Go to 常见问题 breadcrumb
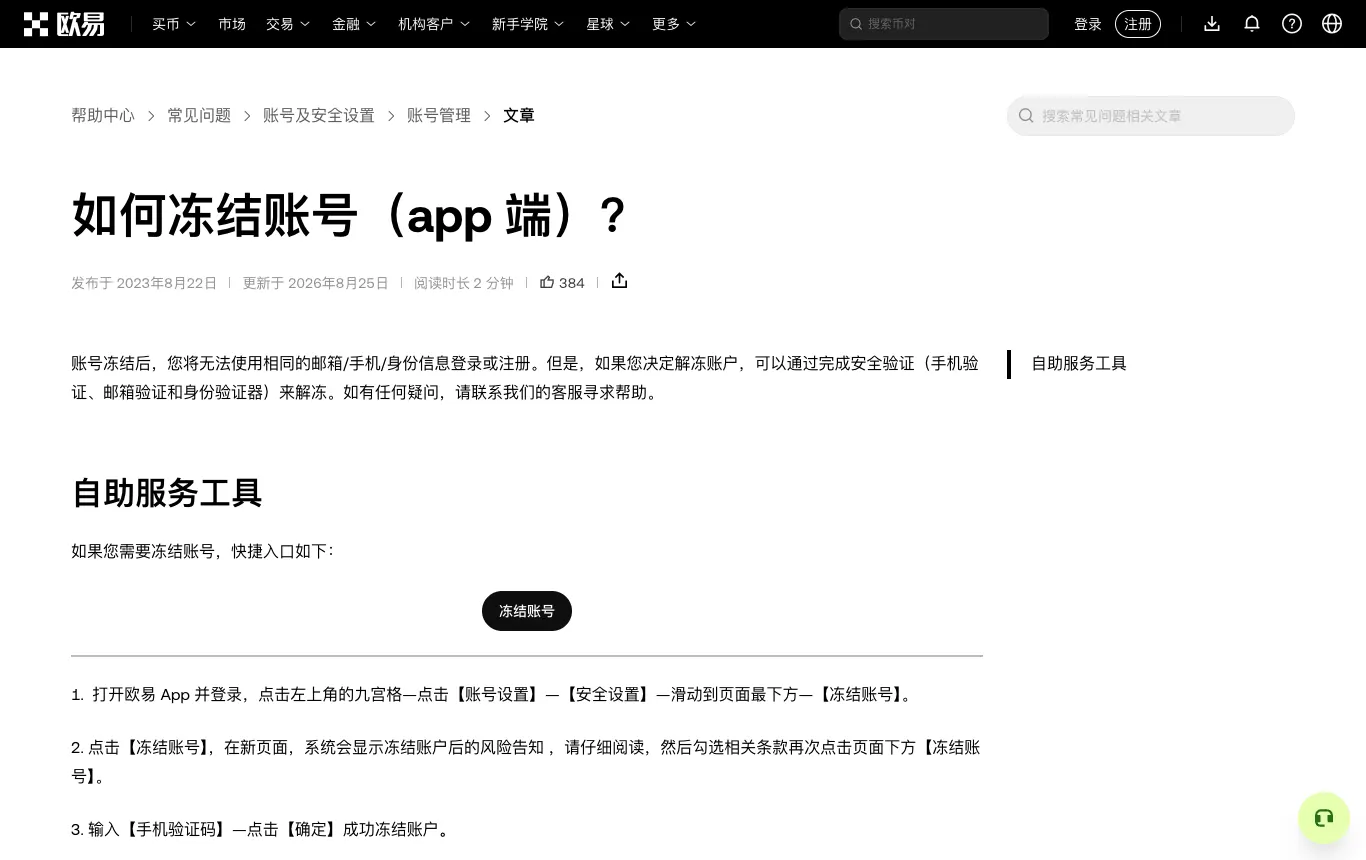 click(x=199, y=116)
